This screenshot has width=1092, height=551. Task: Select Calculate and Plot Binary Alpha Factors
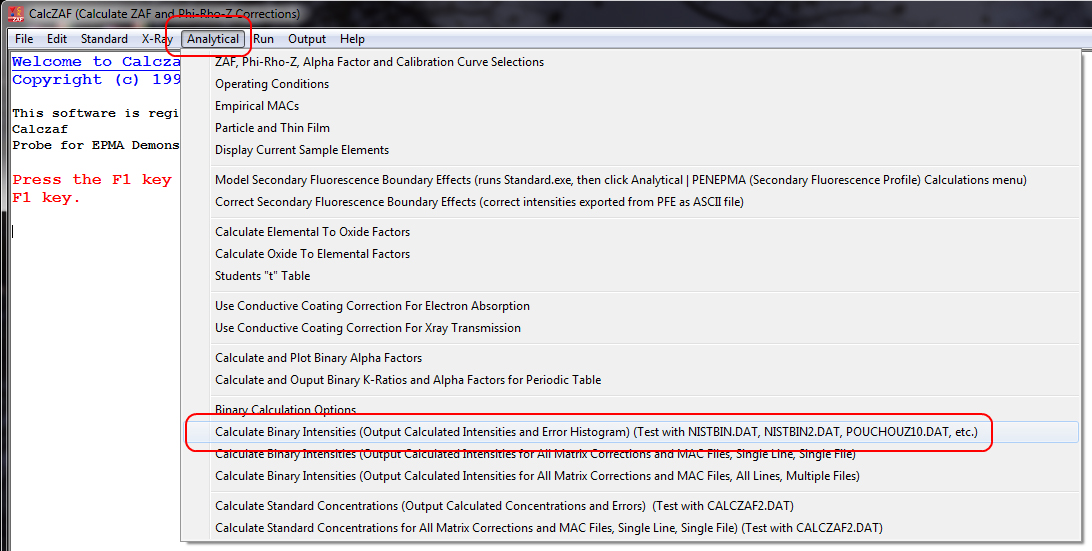318,358
